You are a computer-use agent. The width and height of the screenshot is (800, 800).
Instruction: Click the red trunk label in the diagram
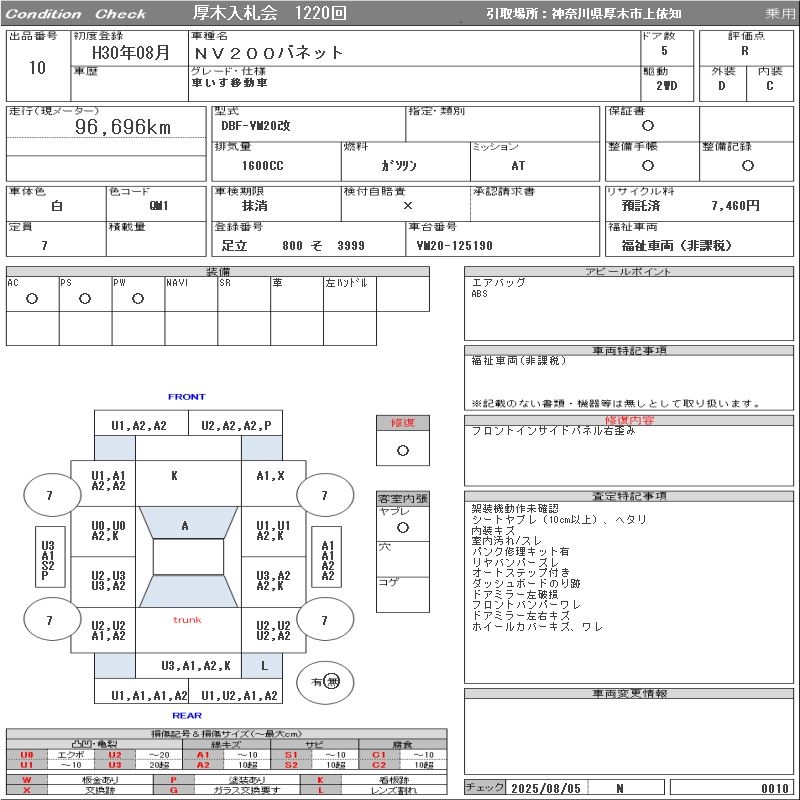(187, 620)
